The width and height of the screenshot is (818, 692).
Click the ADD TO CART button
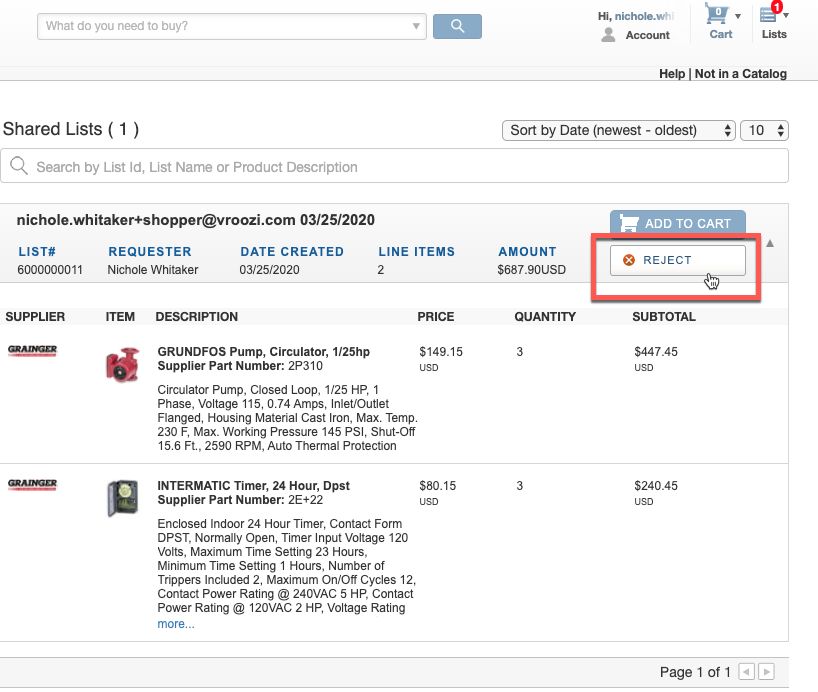click(678, 223)
